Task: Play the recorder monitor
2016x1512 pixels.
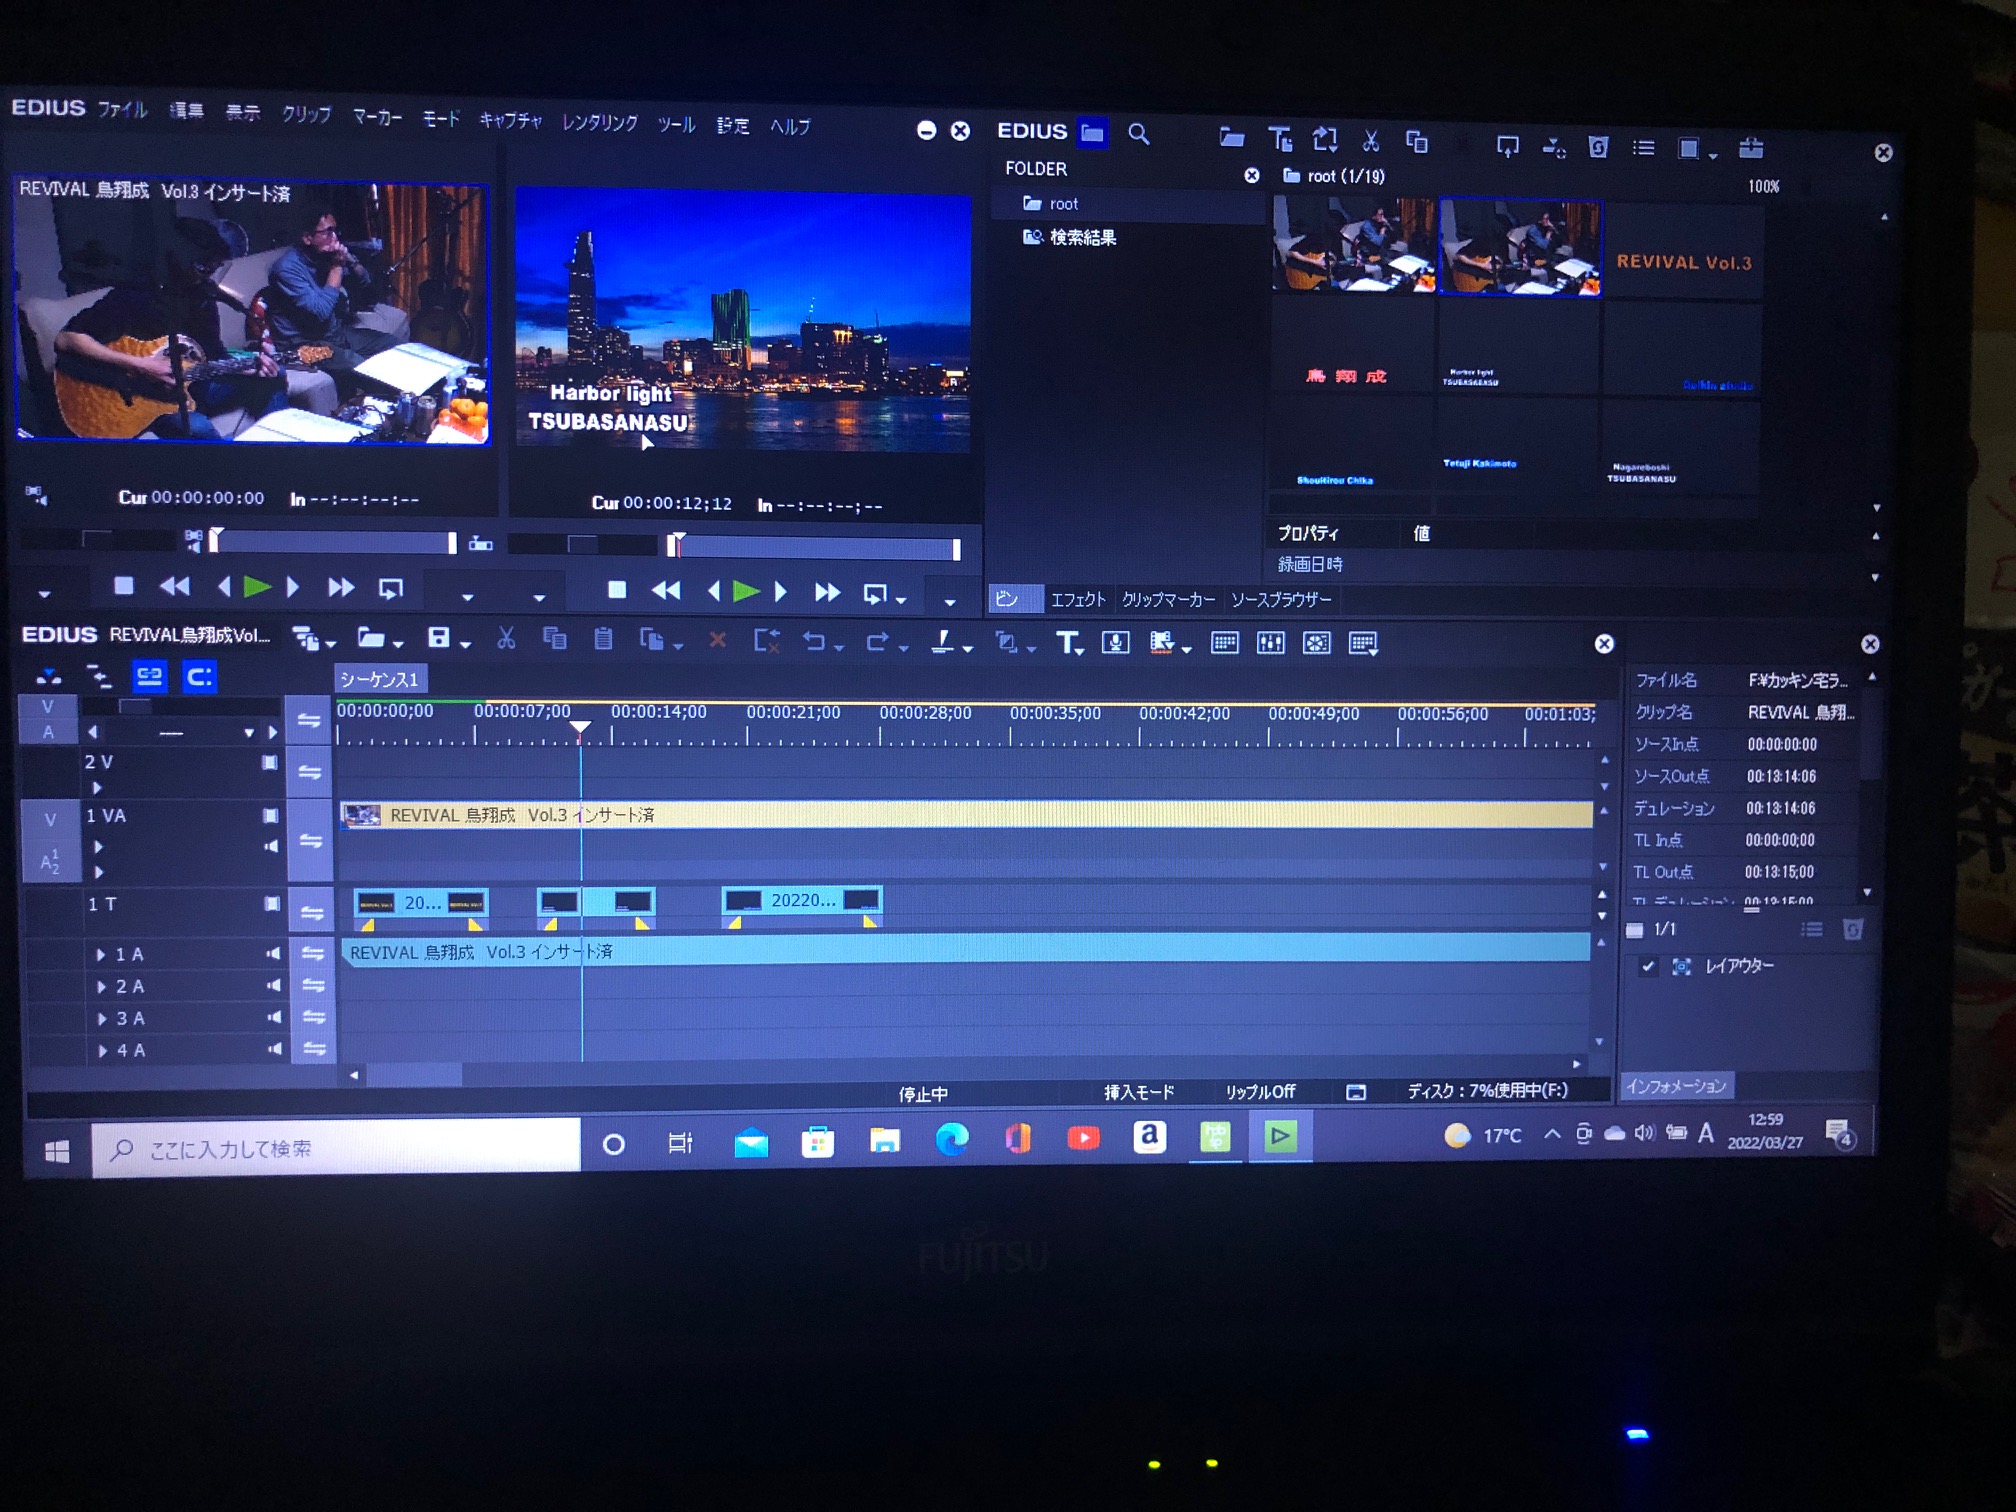Action: click(x=745, y=591)
